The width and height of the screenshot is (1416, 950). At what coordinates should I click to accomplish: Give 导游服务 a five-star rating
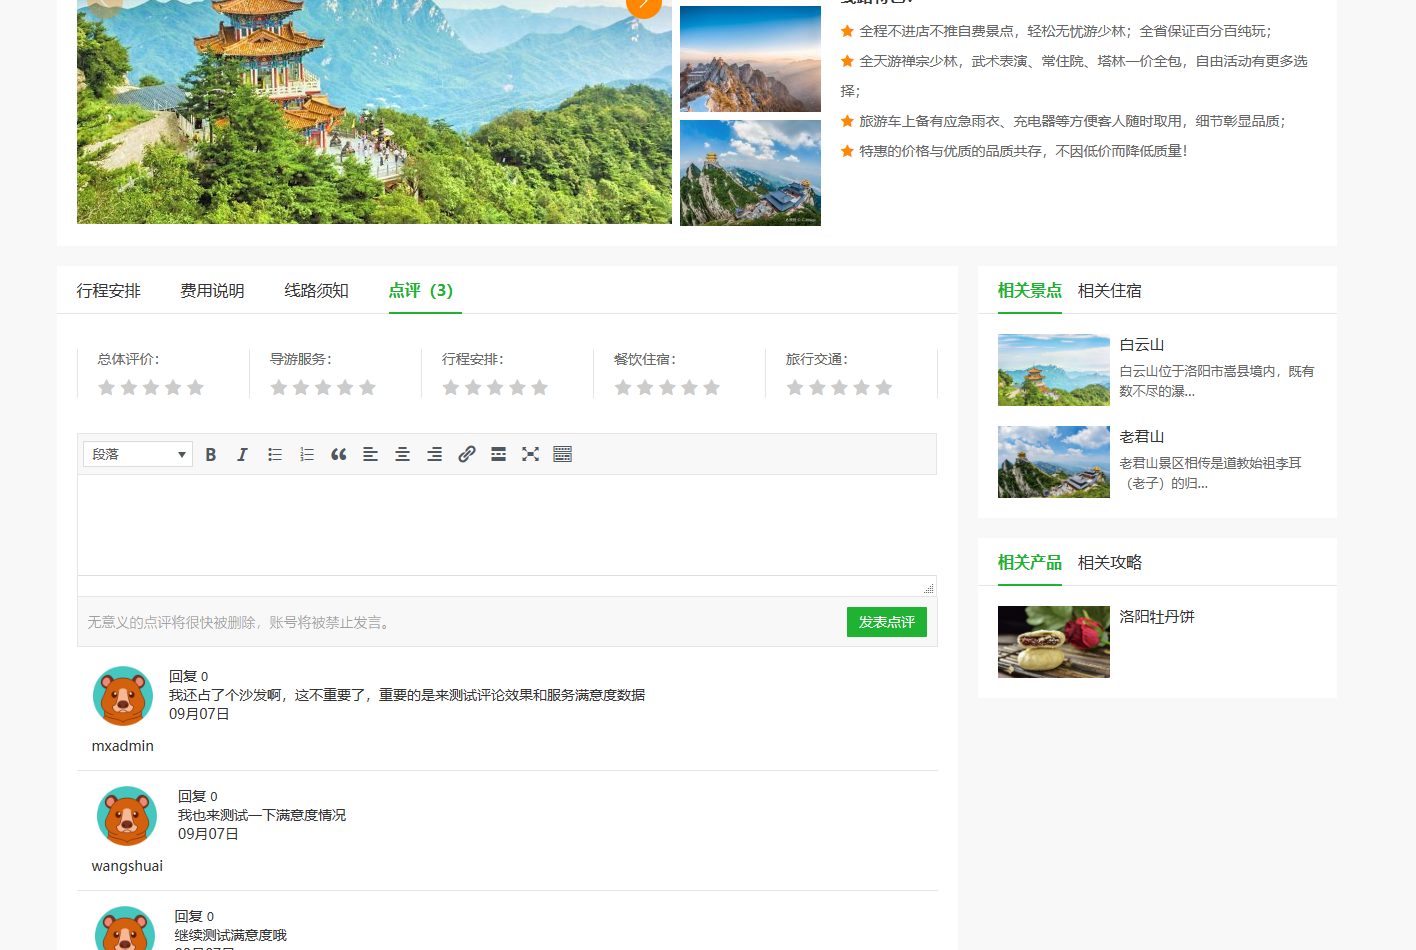pos(367,387)
